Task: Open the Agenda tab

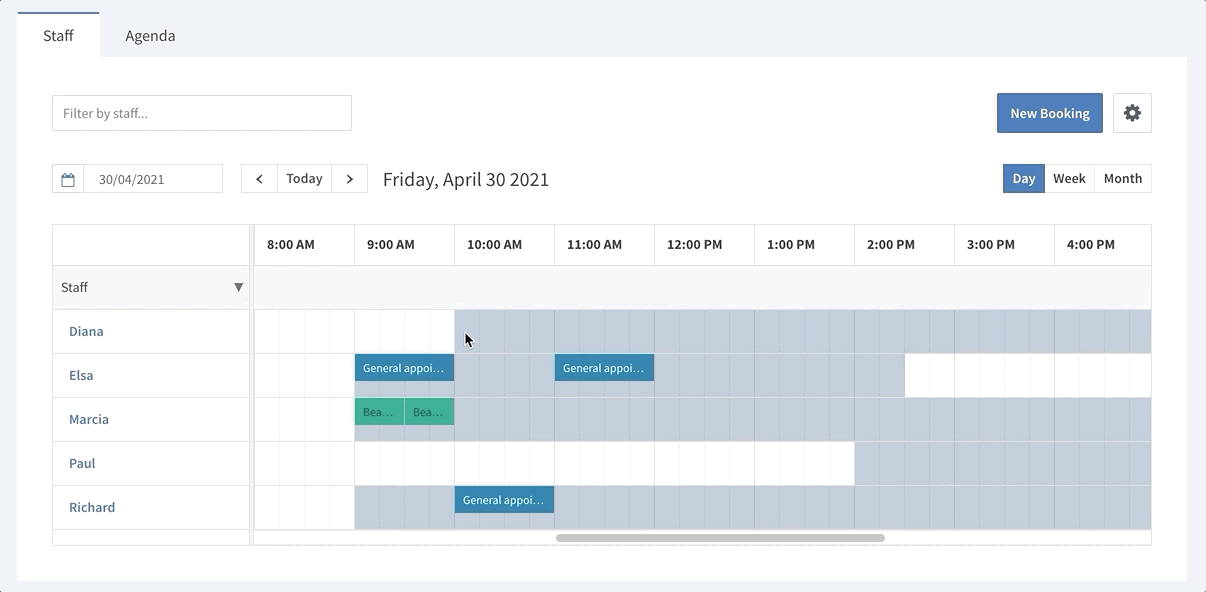Action: (150, 36)
